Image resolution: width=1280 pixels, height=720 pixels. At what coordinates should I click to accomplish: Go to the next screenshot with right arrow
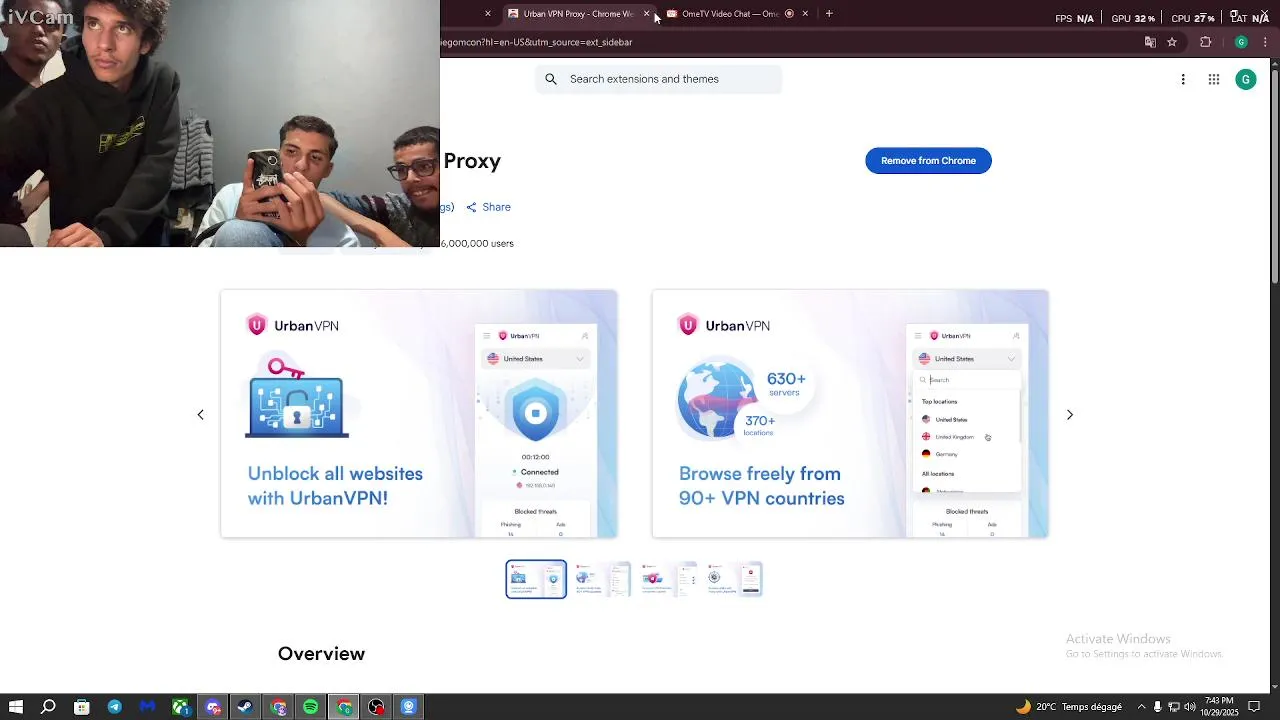pyautogui.click(x=1070, y=415)
